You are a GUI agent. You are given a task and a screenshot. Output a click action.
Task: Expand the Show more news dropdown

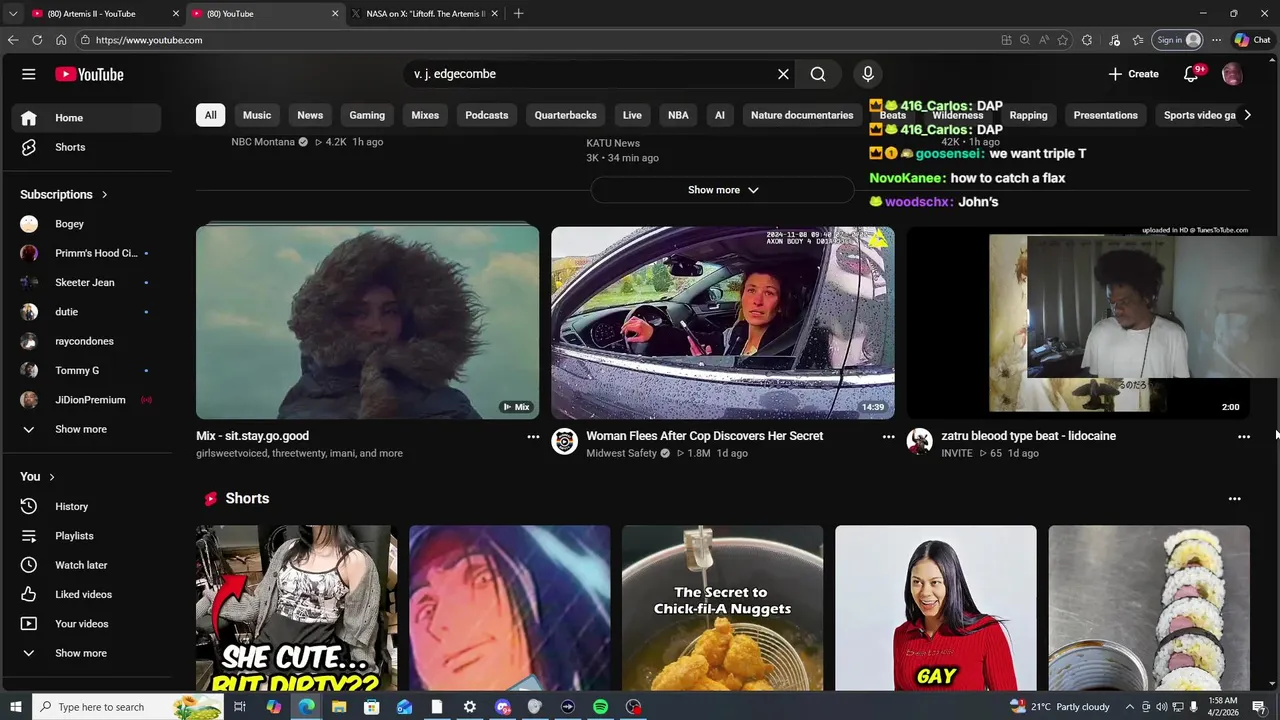tap(723, 190)
